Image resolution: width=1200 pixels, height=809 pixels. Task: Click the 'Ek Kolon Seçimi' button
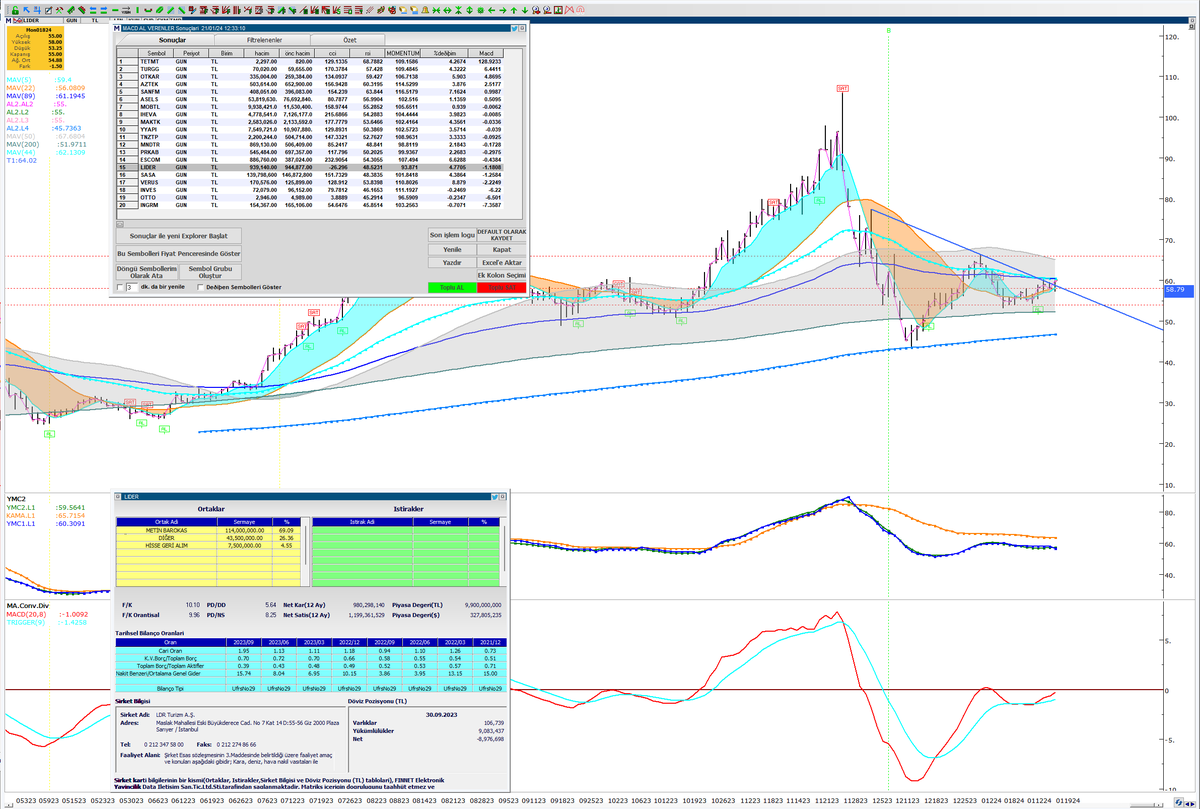click(502, 275)
